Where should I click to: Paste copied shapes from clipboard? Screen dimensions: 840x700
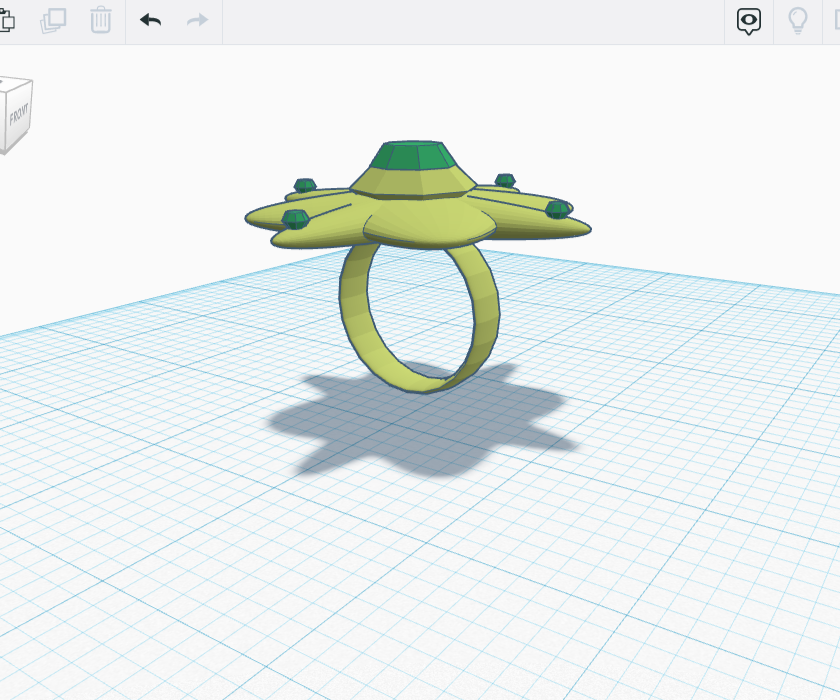10,20
